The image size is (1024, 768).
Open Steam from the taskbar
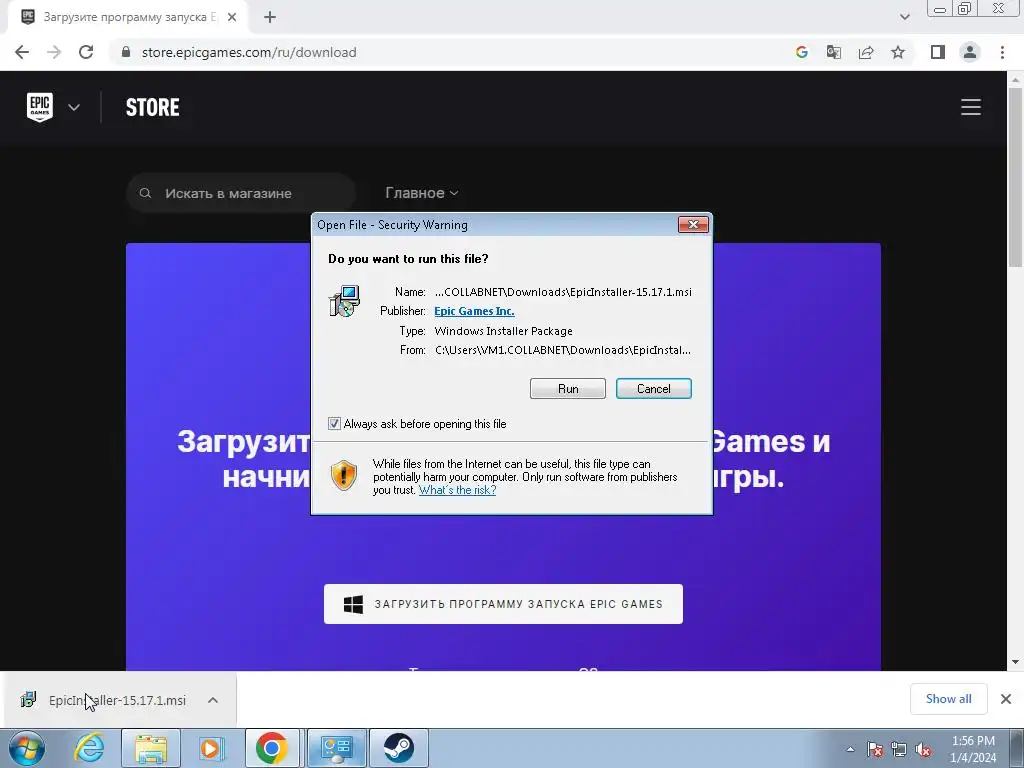pyautogui.click(x=398, y=748)
